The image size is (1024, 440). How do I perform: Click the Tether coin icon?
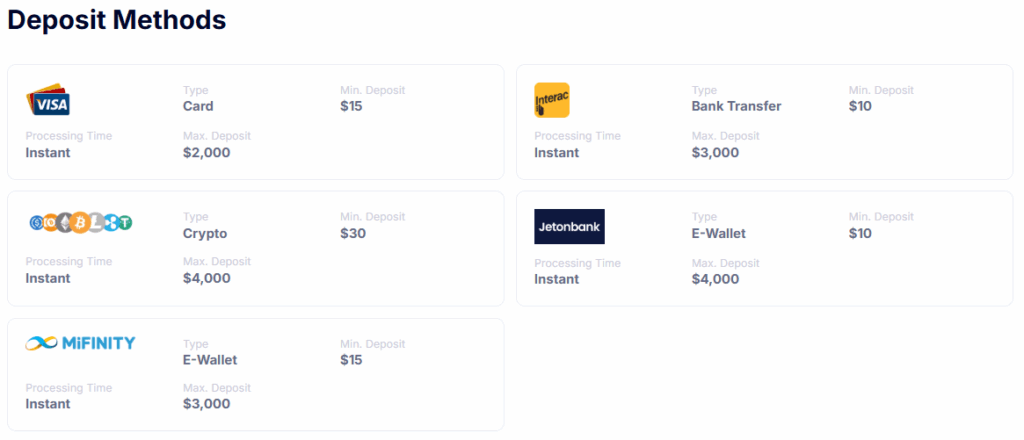pos(125,223)
